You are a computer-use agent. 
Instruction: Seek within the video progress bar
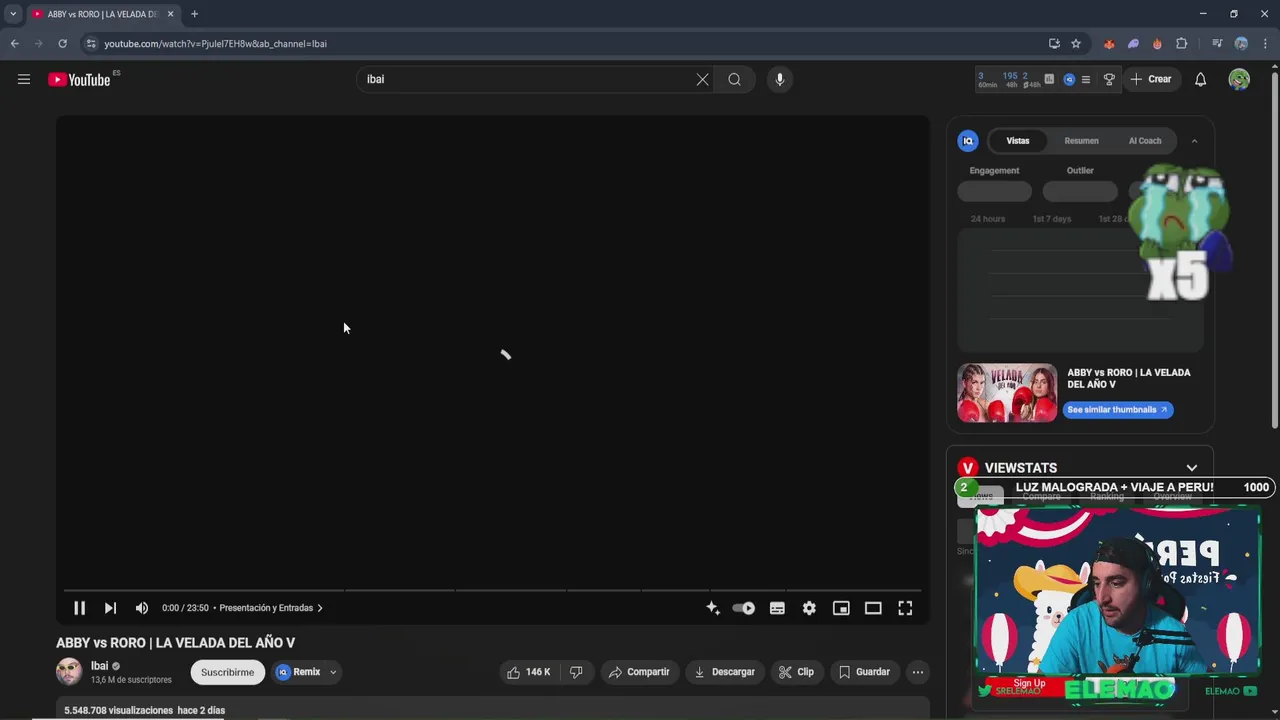pos(492,589)
